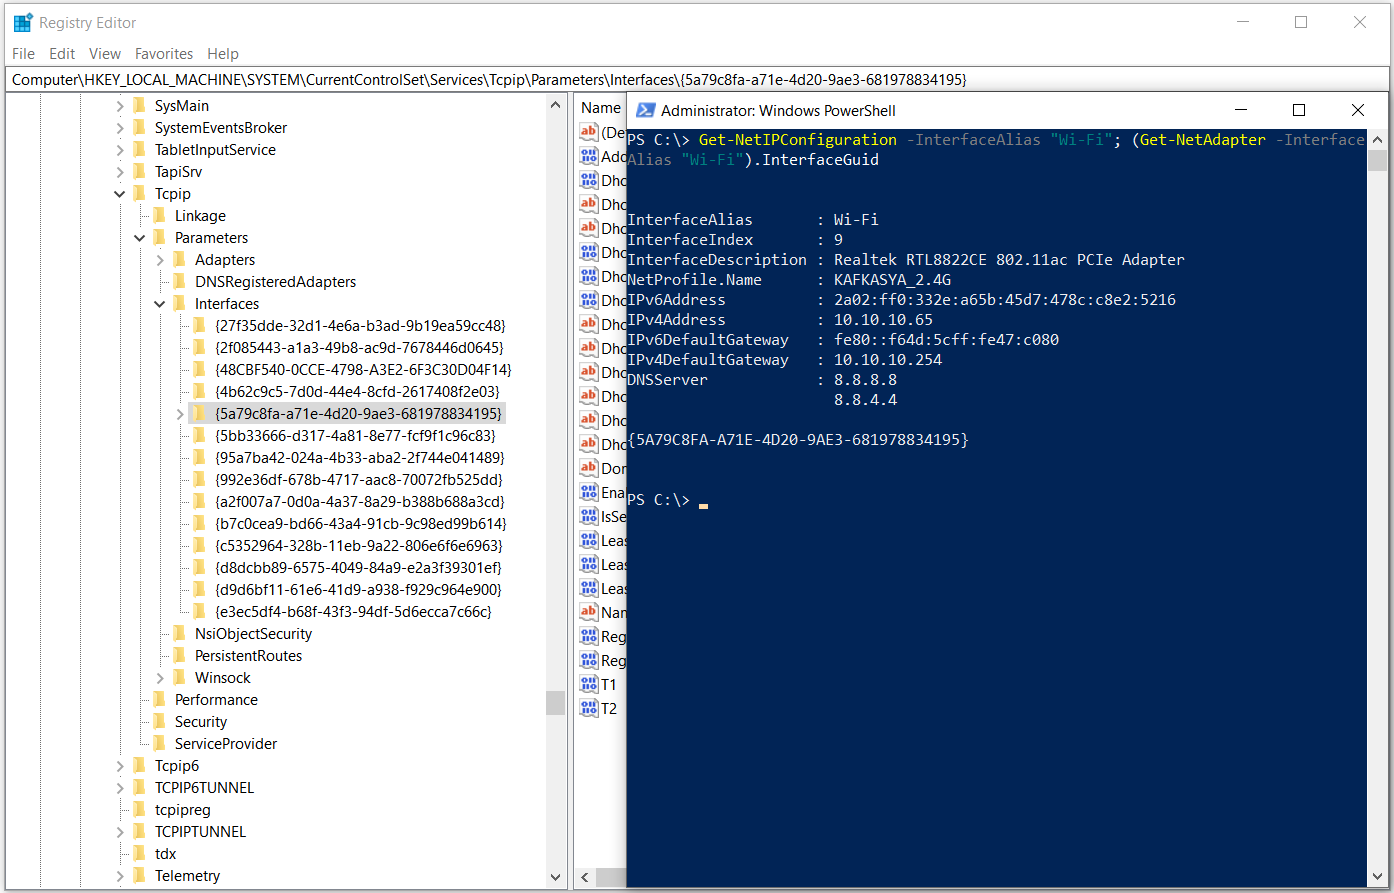Expand the SystemEventsBroker key
Viewport: 1394px width, 893px height.
(120, 128)
